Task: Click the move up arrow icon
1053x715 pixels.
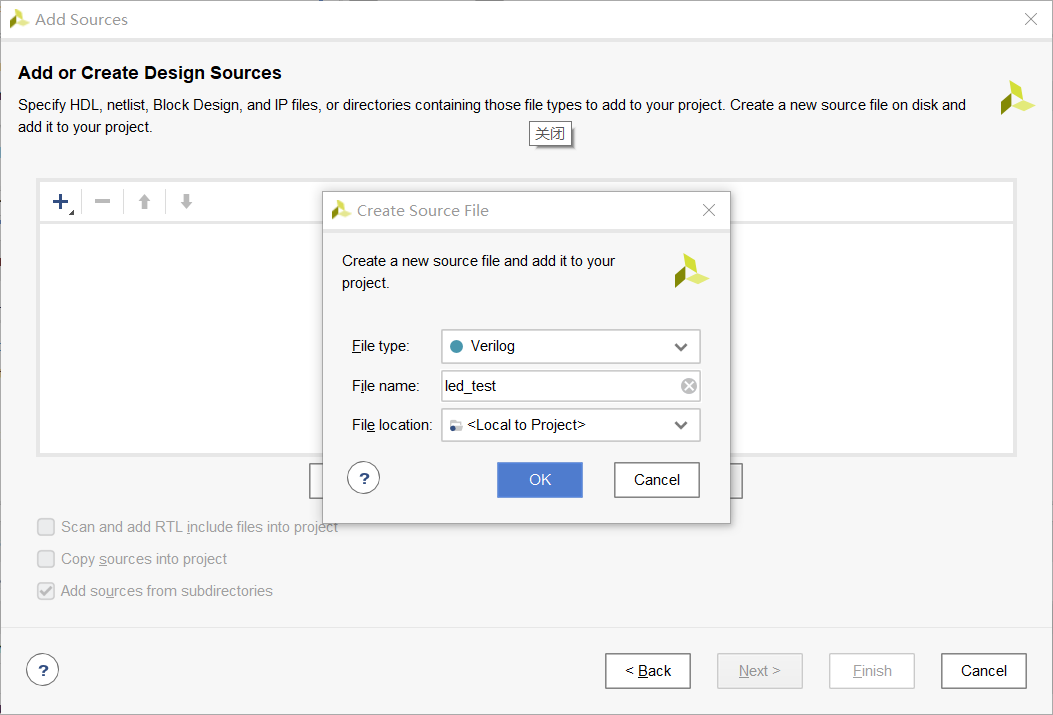Action: pyautogui.click(x=144, y=201)
